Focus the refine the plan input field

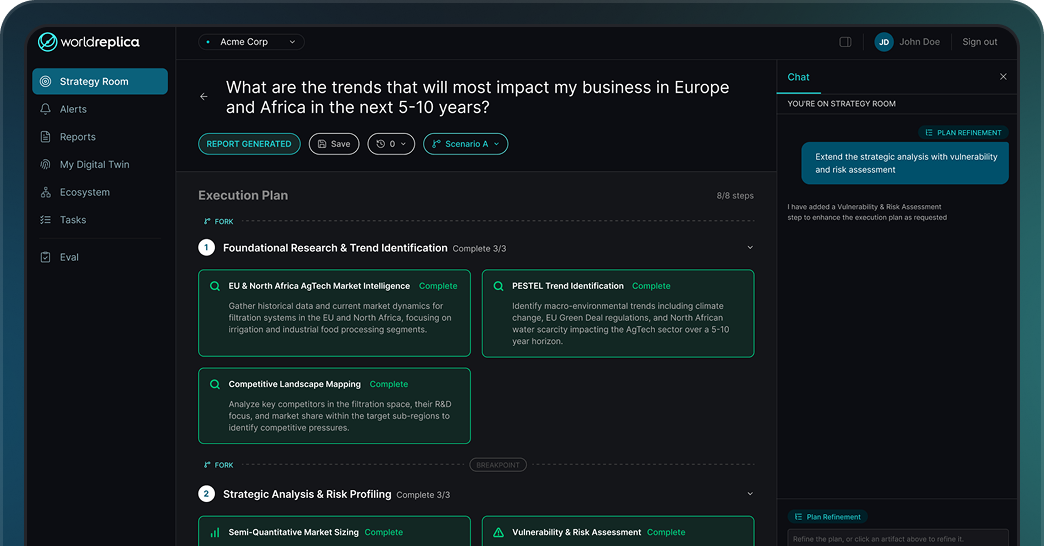pos(898,538)
